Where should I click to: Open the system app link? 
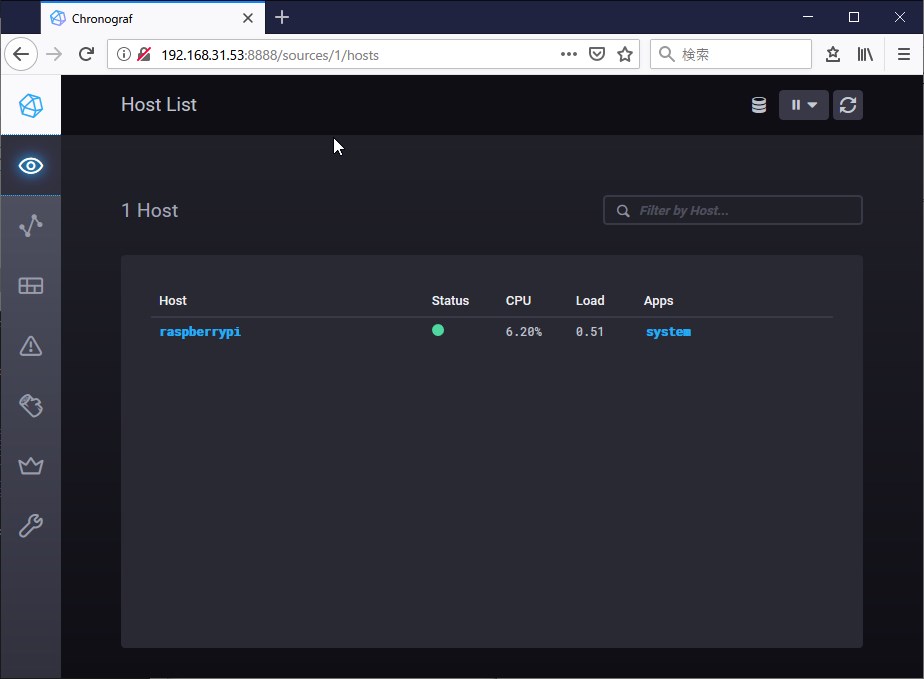pos(668,332)
